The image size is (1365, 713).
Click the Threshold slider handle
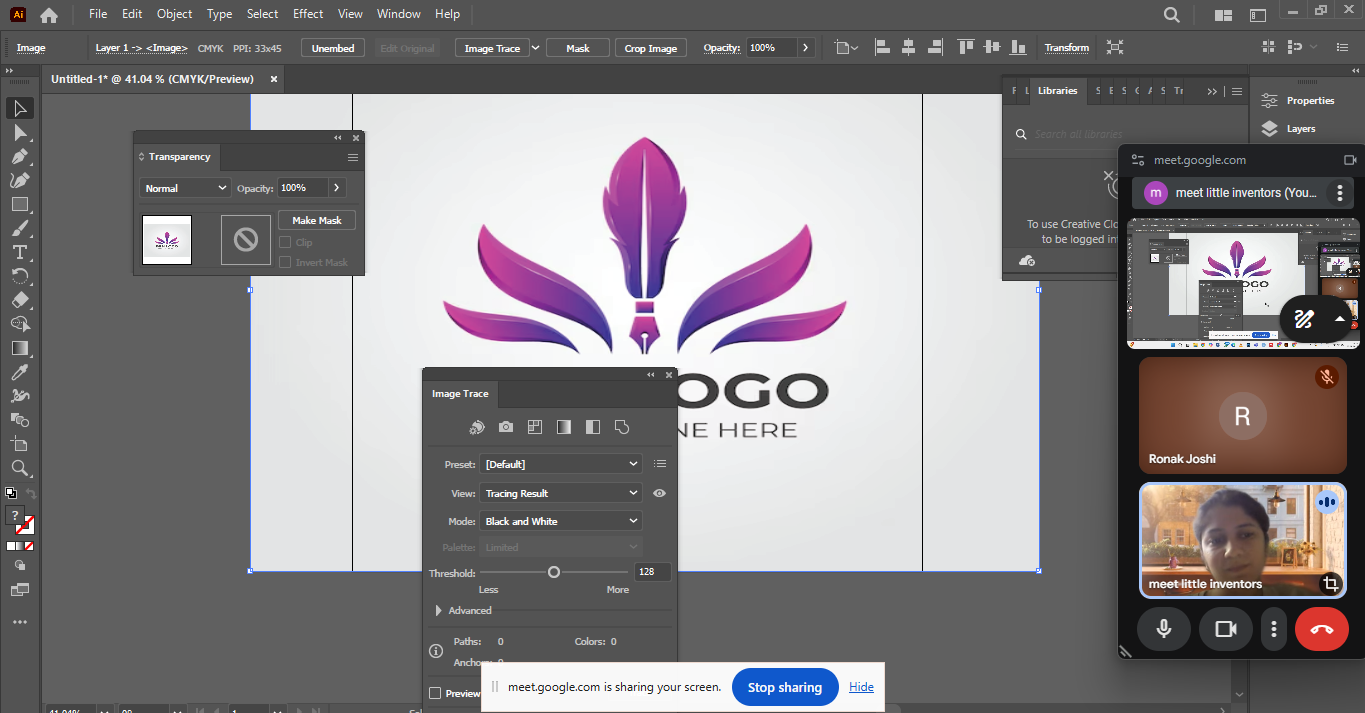coord(554,572)
